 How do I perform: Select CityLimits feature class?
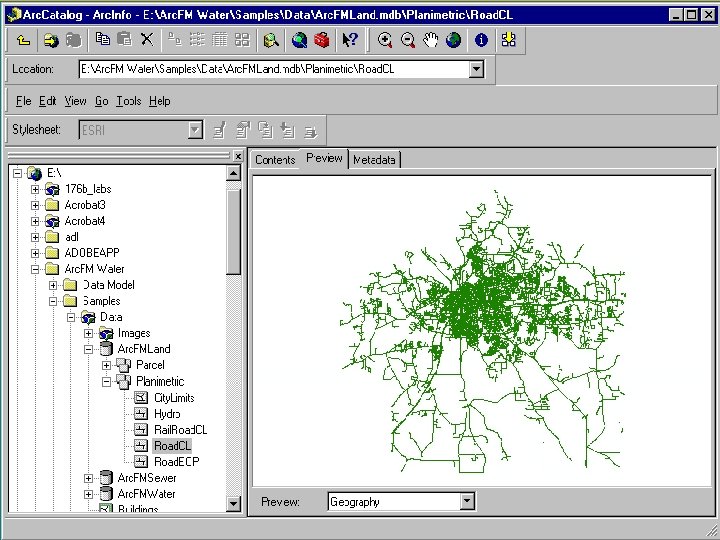pyautogui.click(x=174, y=398)
